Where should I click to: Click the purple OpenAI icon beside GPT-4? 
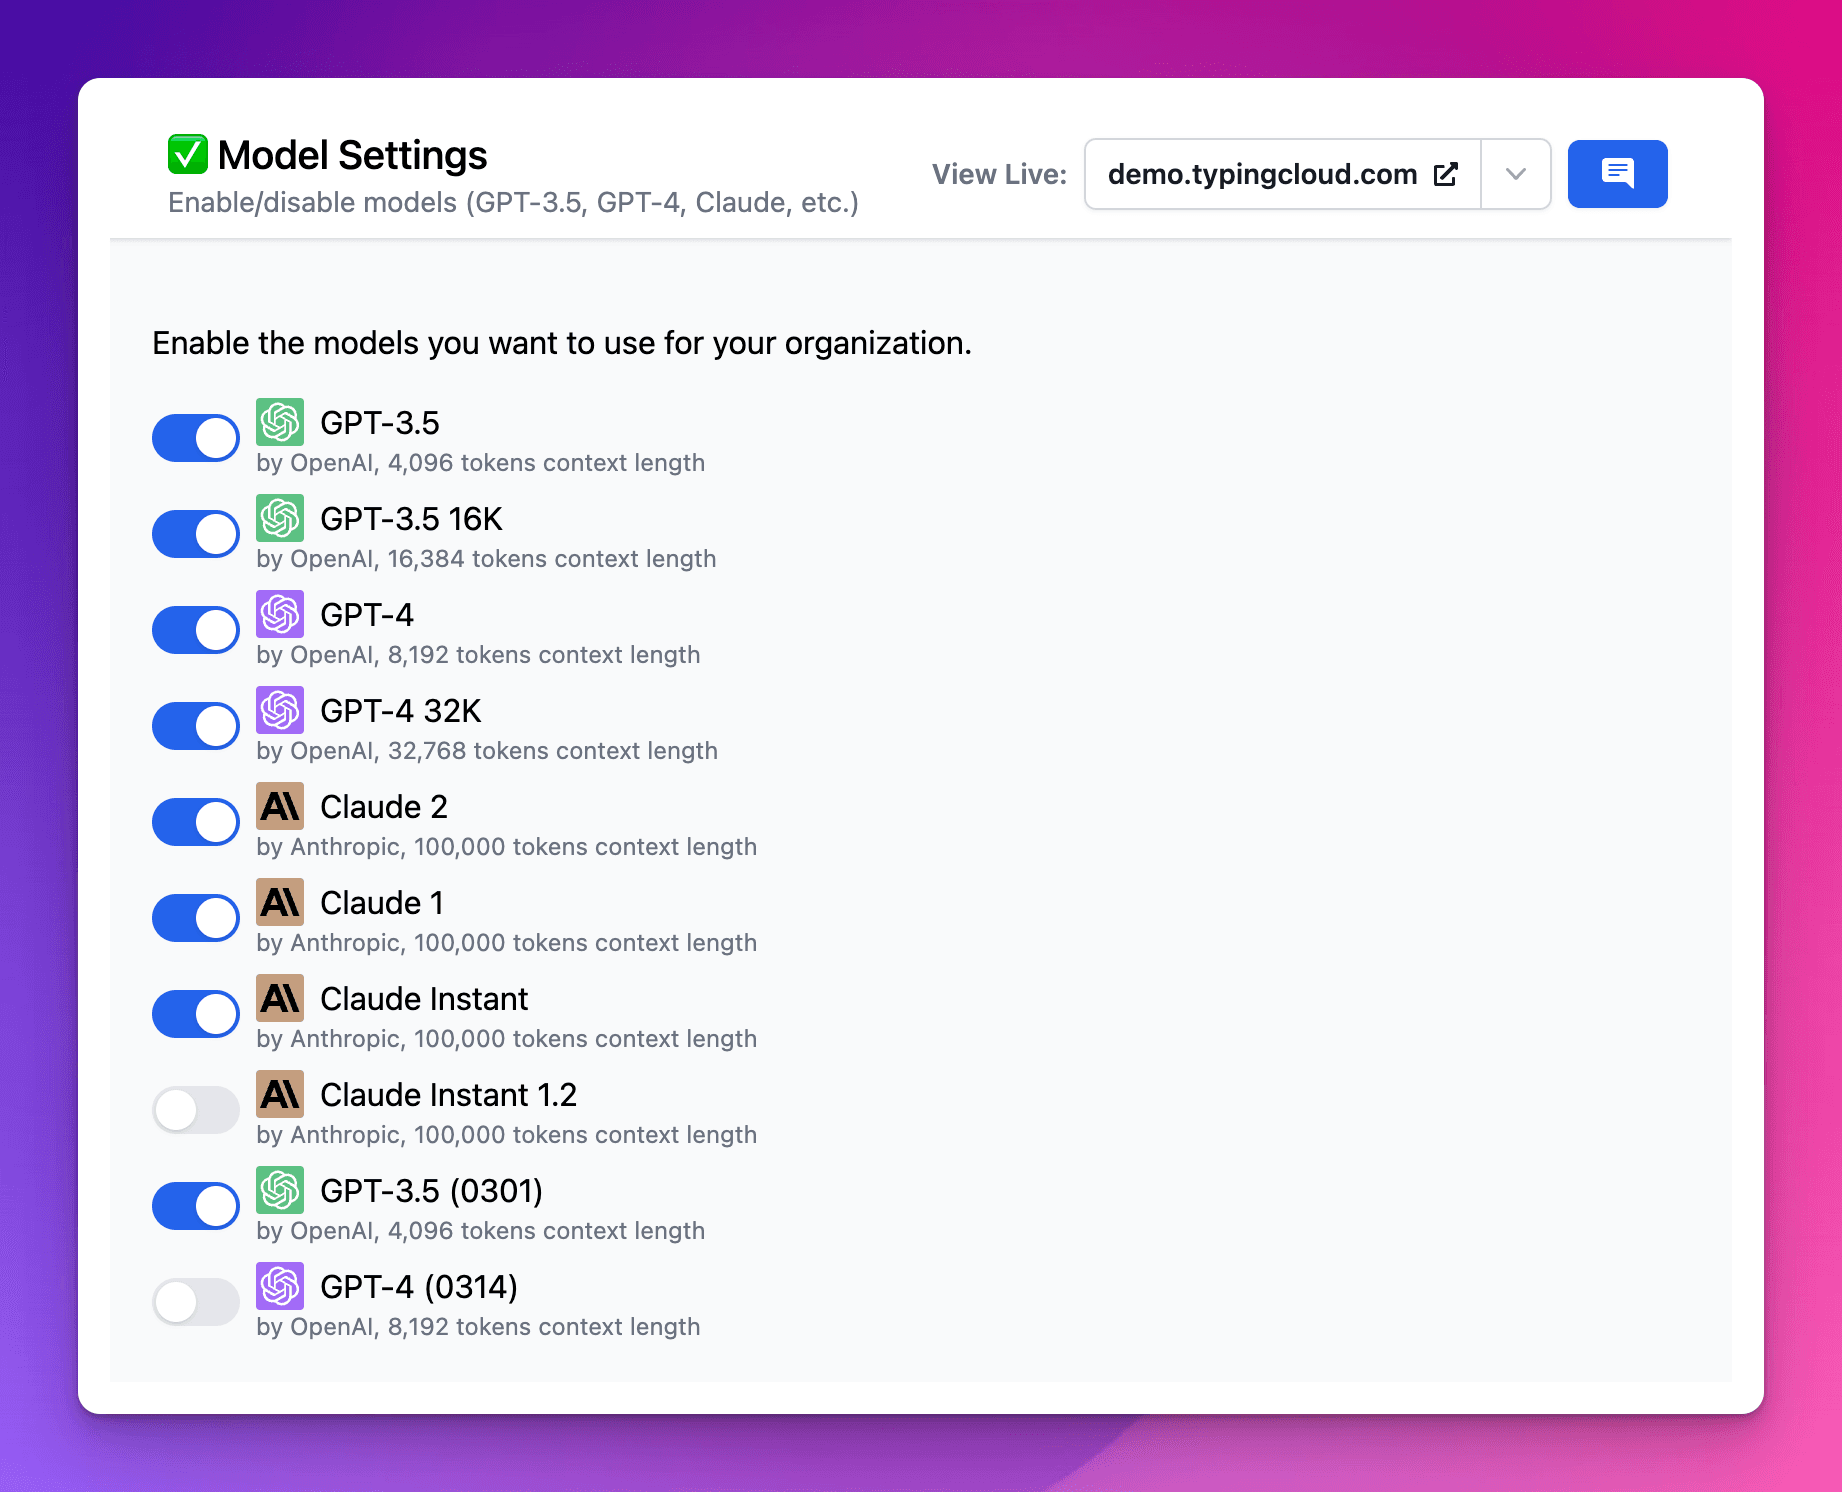click(280, 614)
